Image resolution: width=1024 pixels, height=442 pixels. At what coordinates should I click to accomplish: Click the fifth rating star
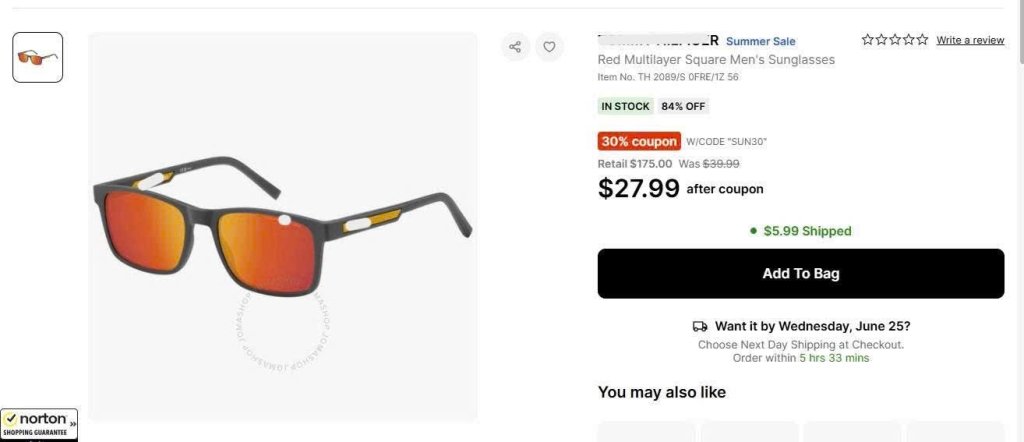(x=923, y=40)
